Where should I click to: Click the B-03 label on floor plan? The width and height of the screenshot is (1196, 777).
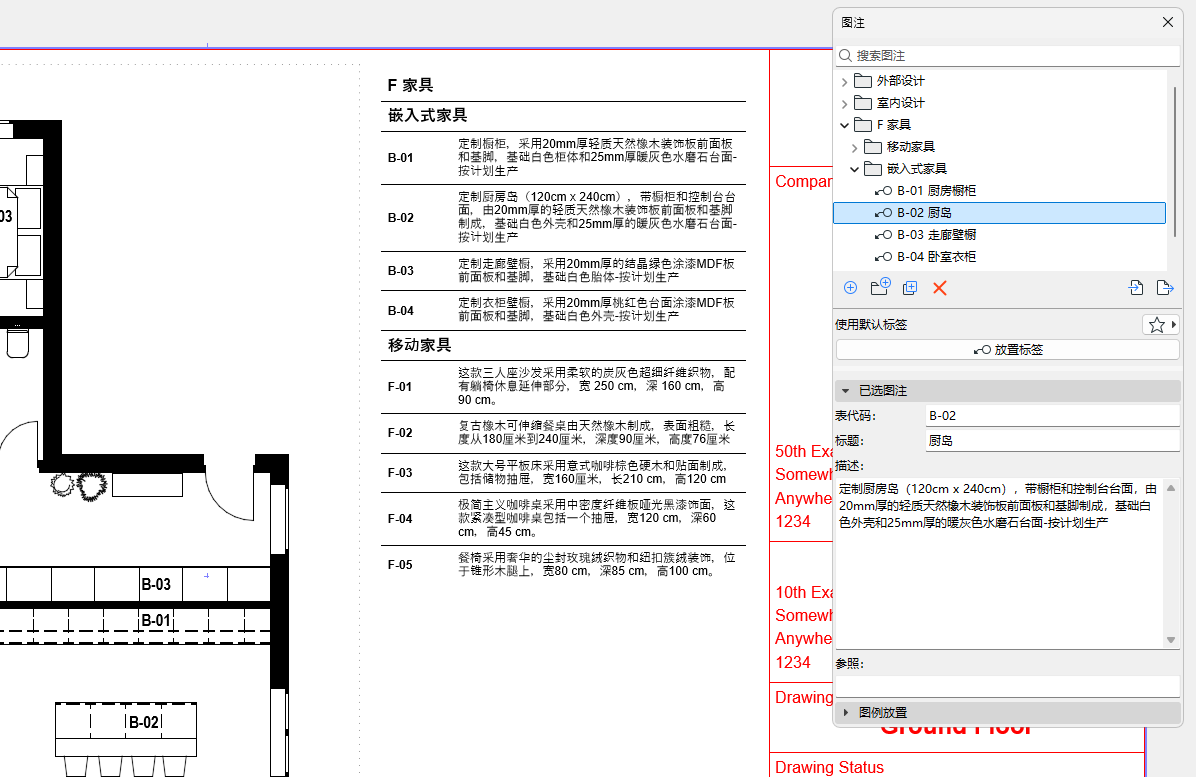point(156,585)
